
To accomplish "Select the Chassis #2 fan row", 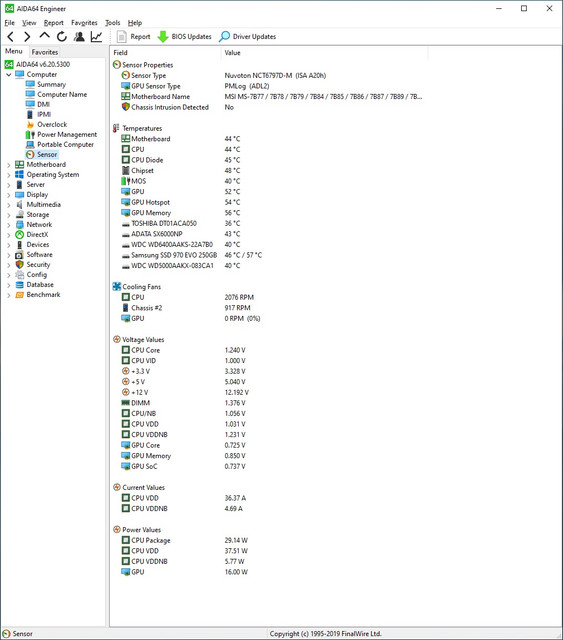I will pyautogui.click(x=186, y=308).
